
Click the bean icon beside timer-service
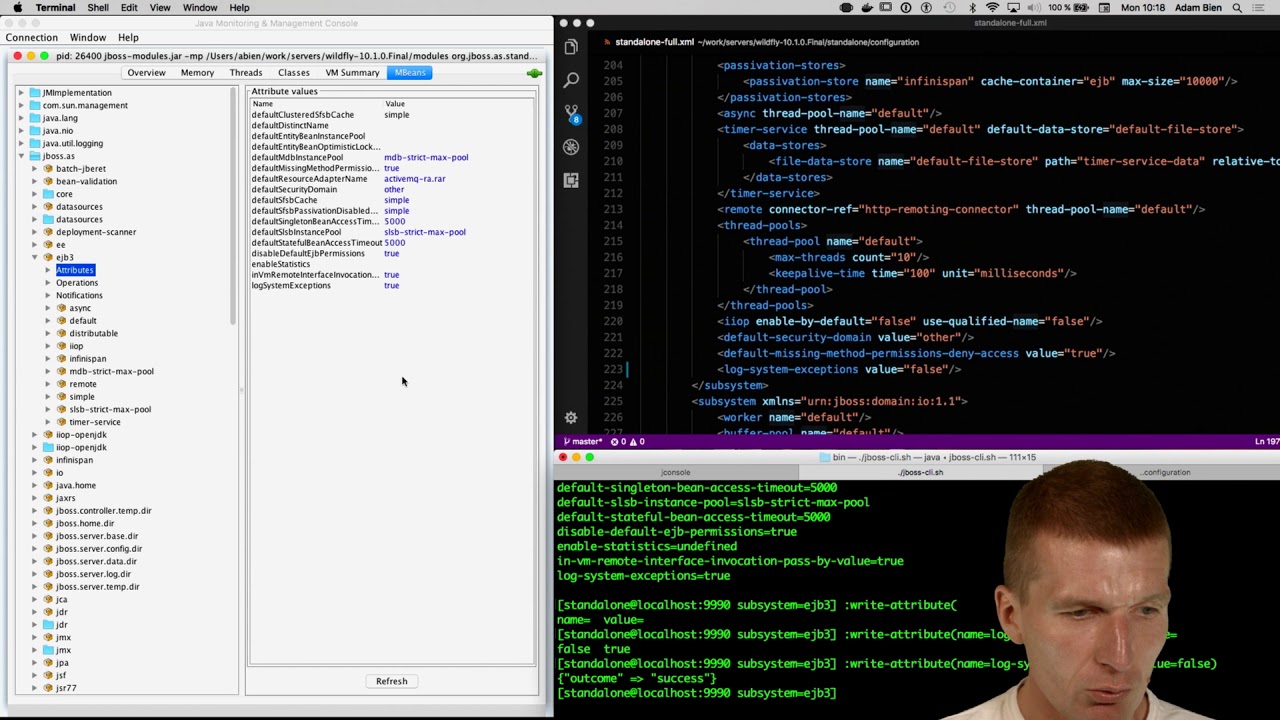tap(61, 422)
